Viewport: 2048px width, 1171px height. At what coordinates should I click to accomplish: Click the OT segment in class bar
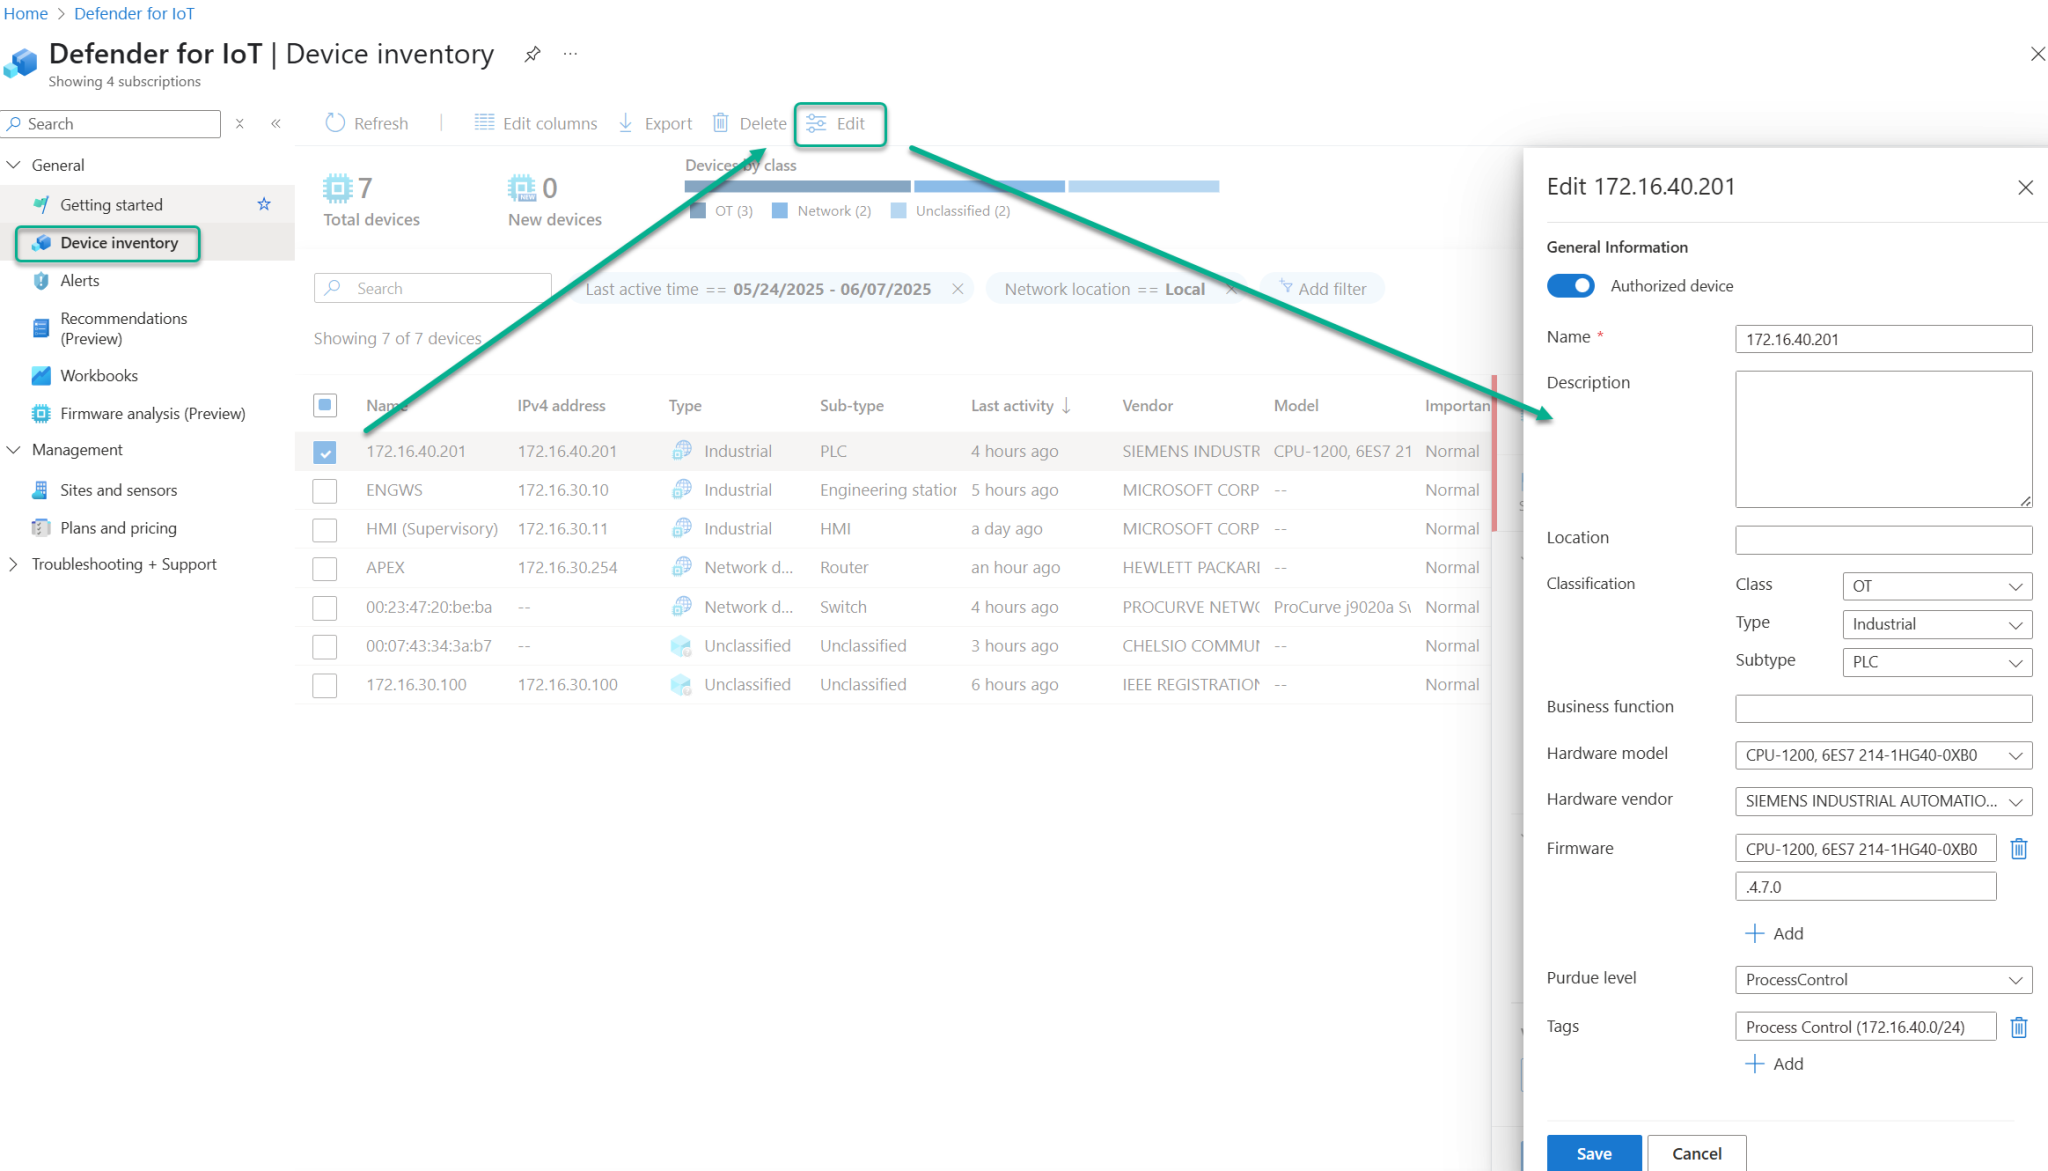click(x=797, y=186)
